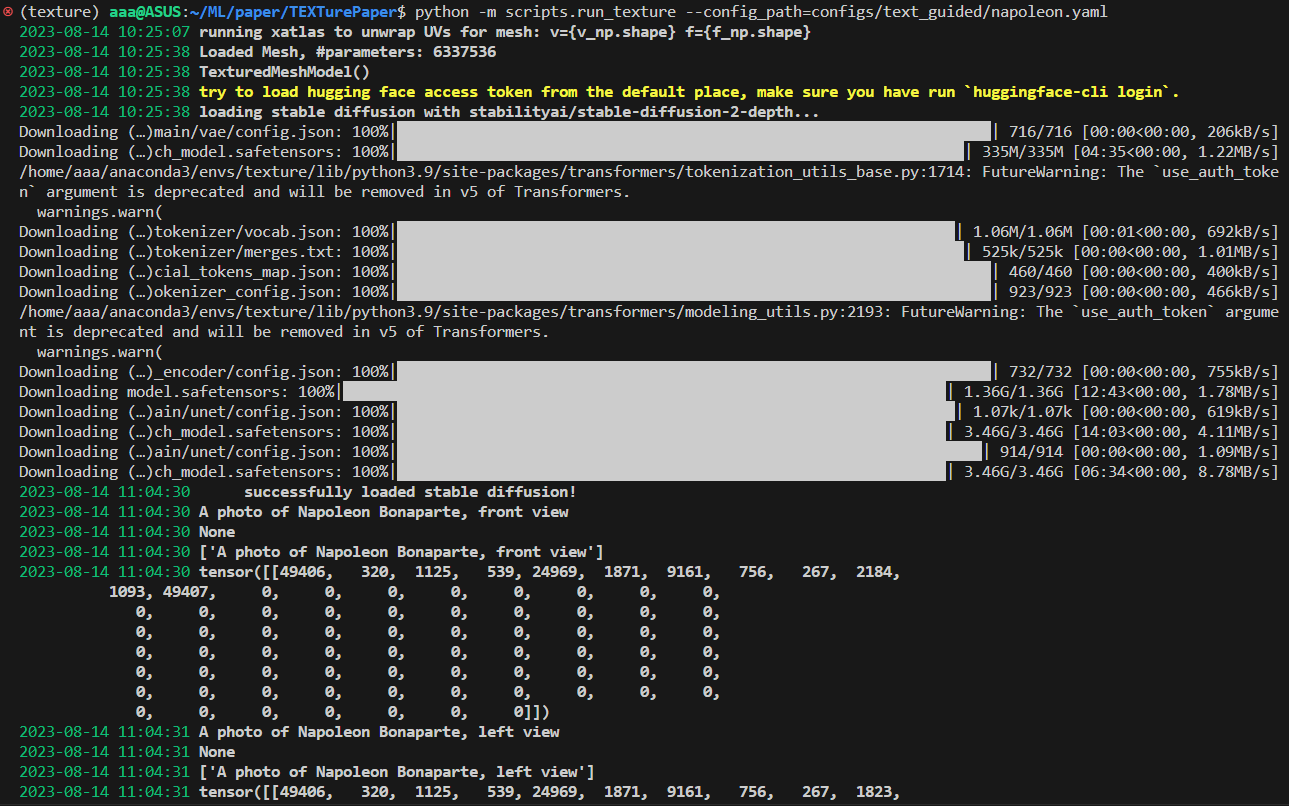Click the "460/460" size readout
Image resolution: width=1289 pixels, height=806 pixels.
[1040, 272]
